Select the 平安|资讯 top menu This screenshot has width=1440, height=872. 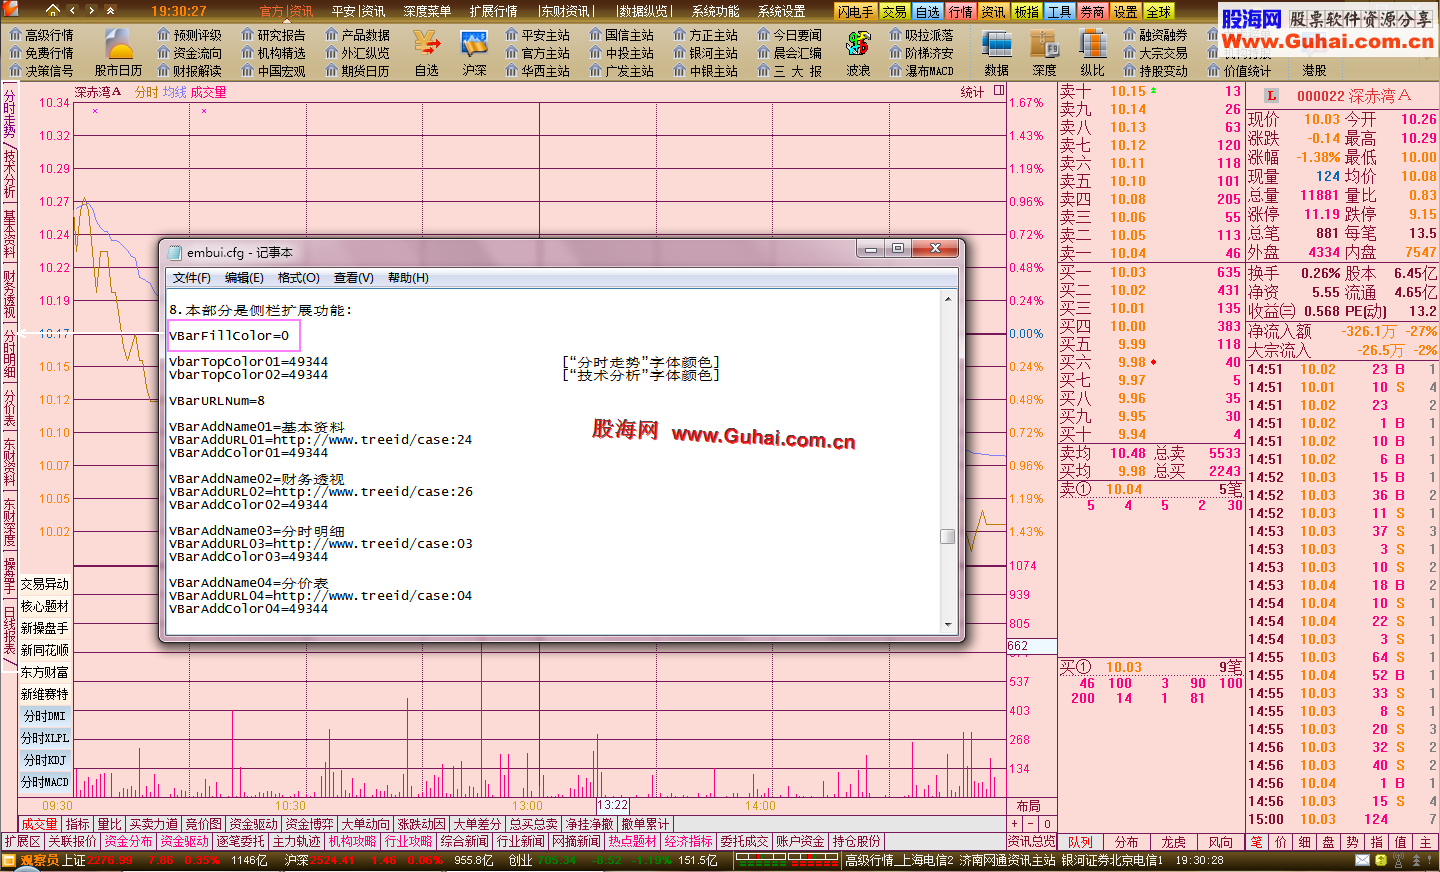(358, 11)
